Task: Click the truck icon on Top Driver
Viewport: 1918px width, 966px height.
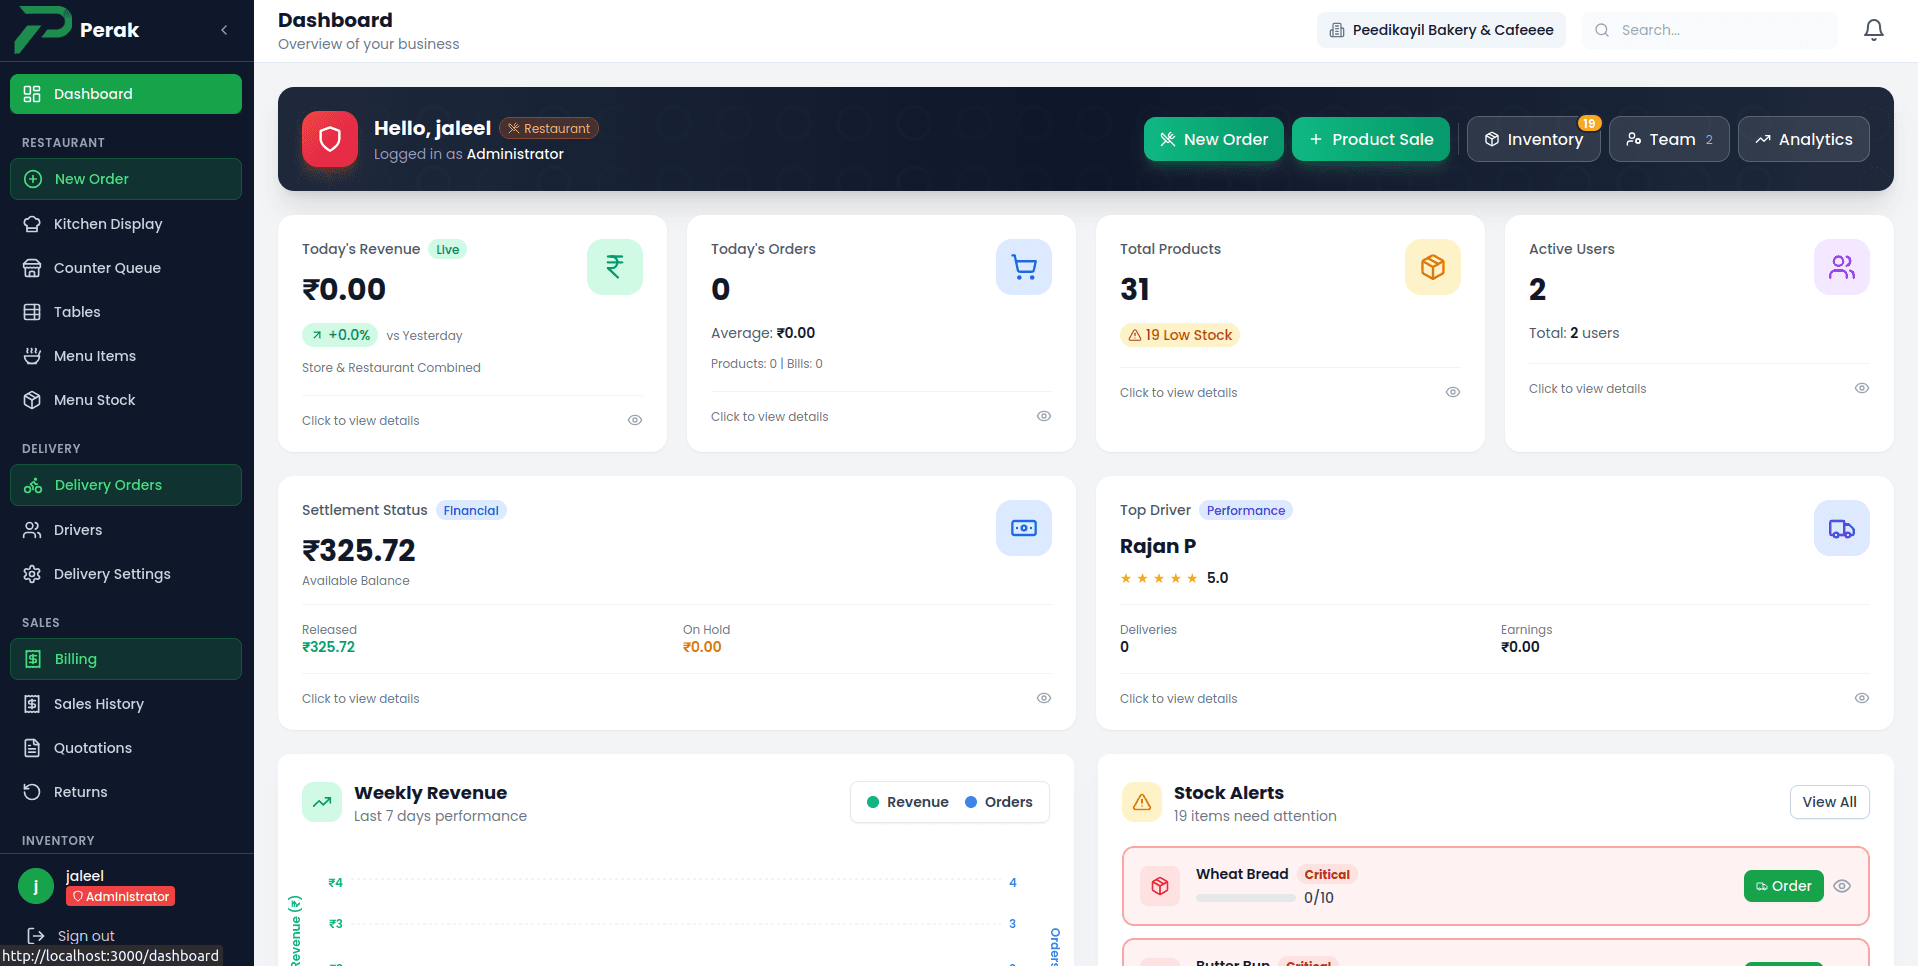Action: click(x=1842, y=528)
